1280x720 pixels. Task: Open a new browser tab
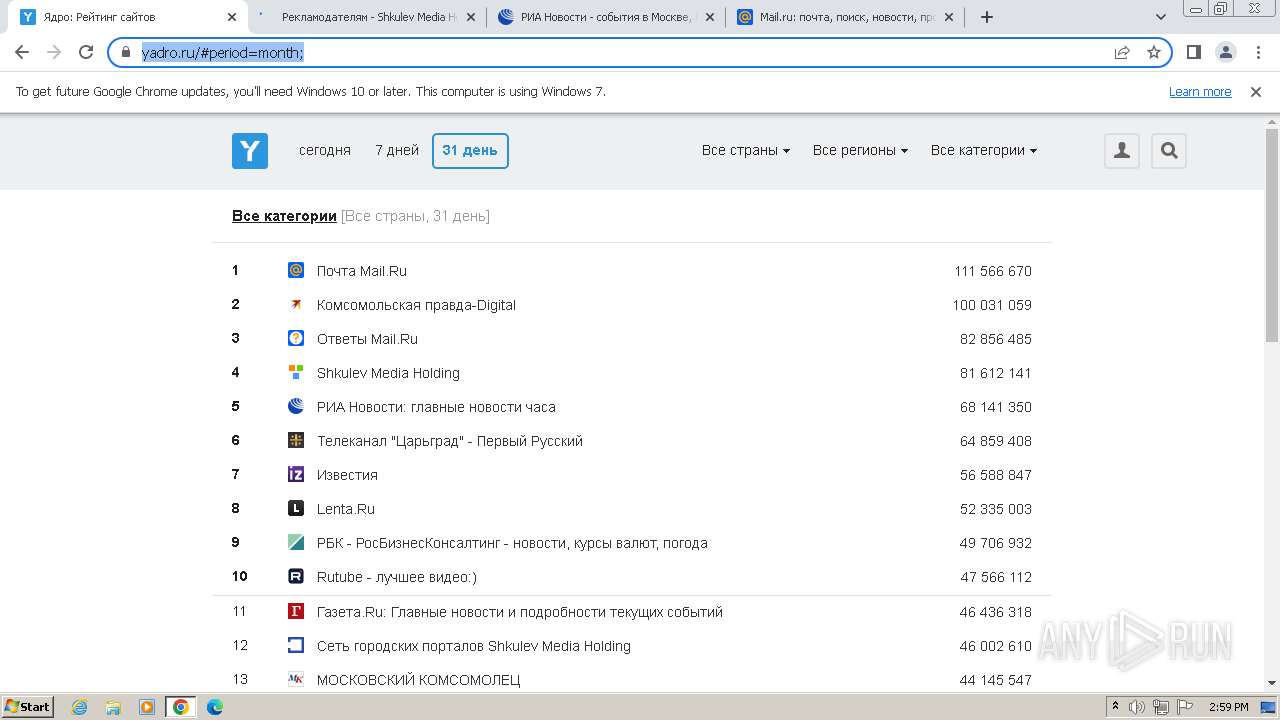[x=987, y=17]
